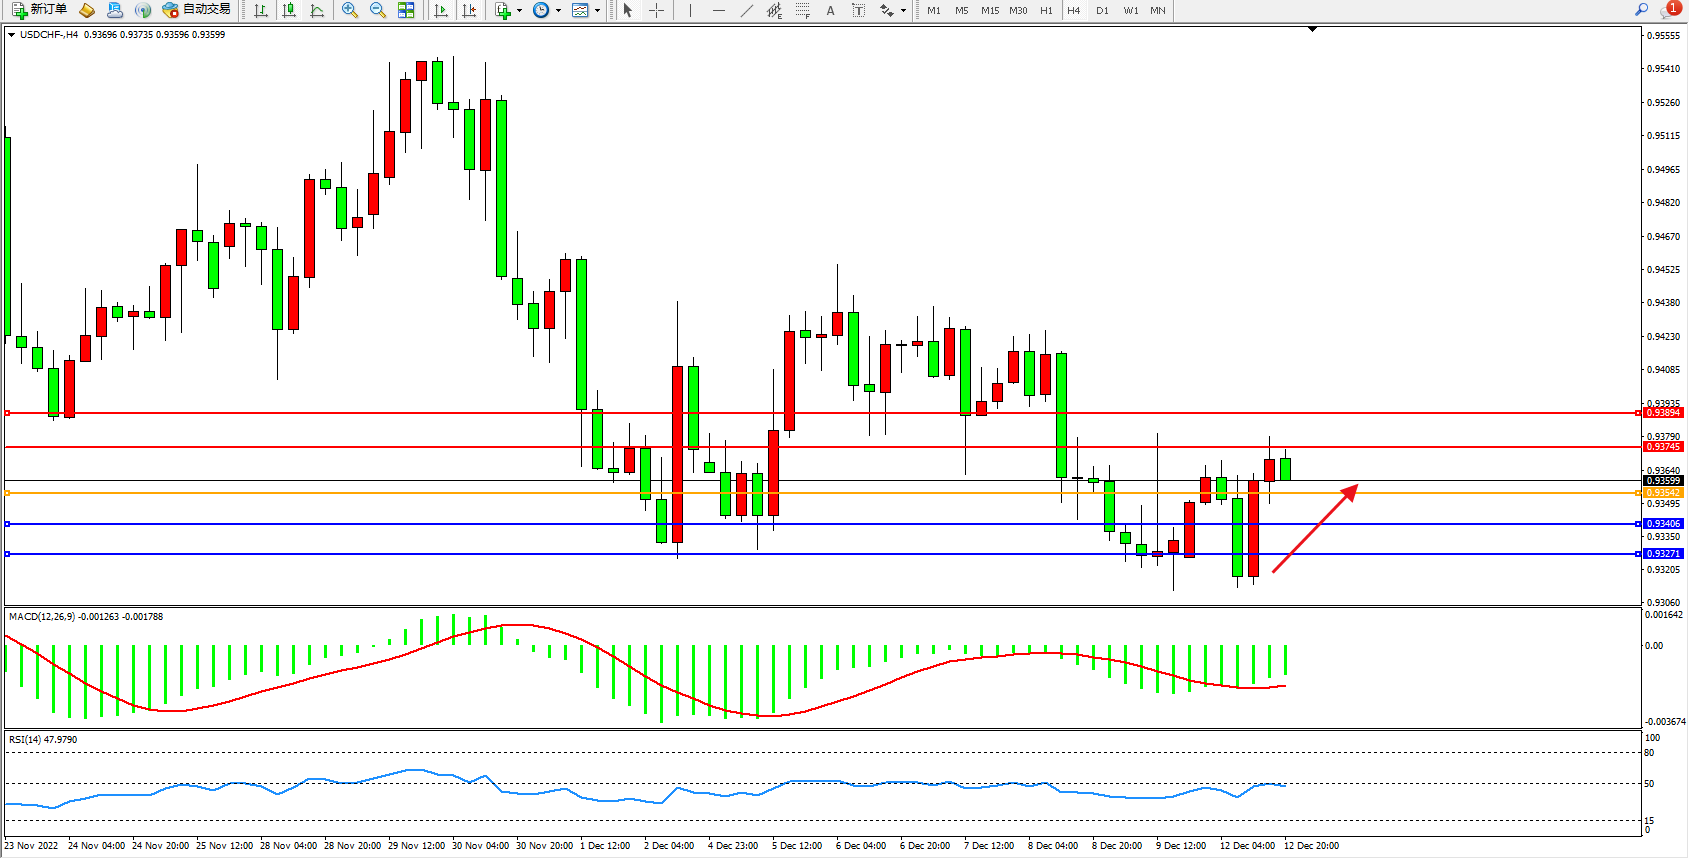Choose the Fibonacci retracement tool

click(x=802, y=10)
